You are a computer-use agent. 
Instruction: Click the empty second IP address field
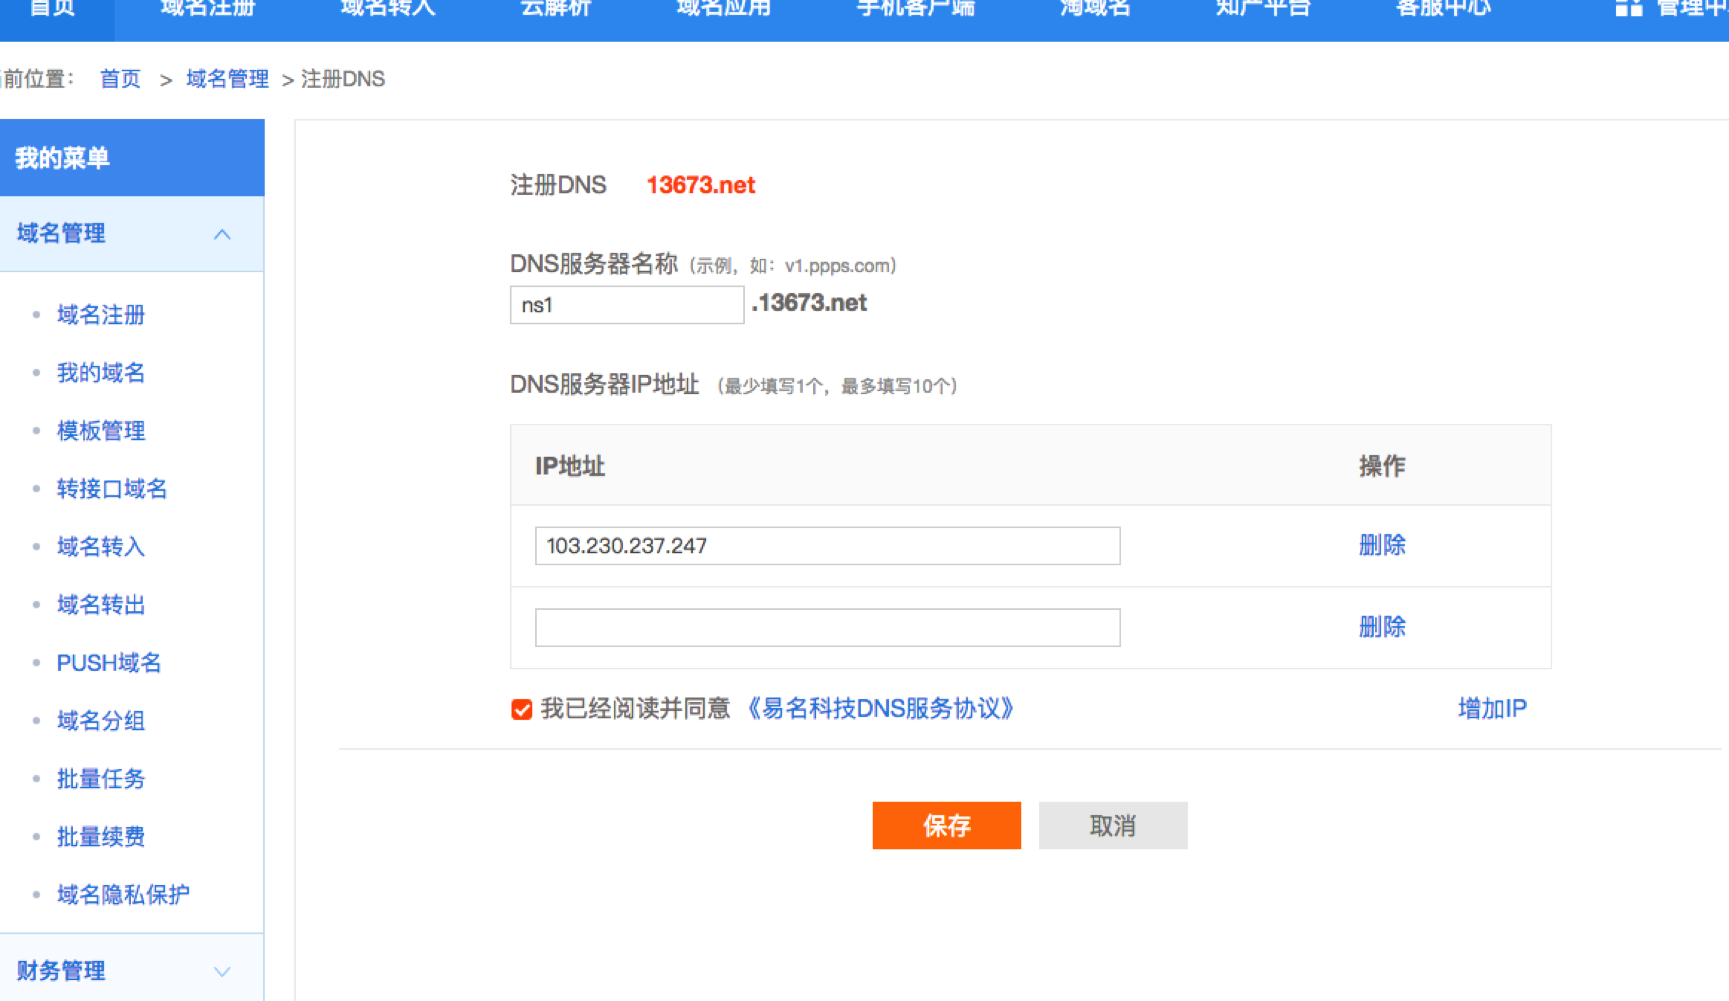pos(827,628)
